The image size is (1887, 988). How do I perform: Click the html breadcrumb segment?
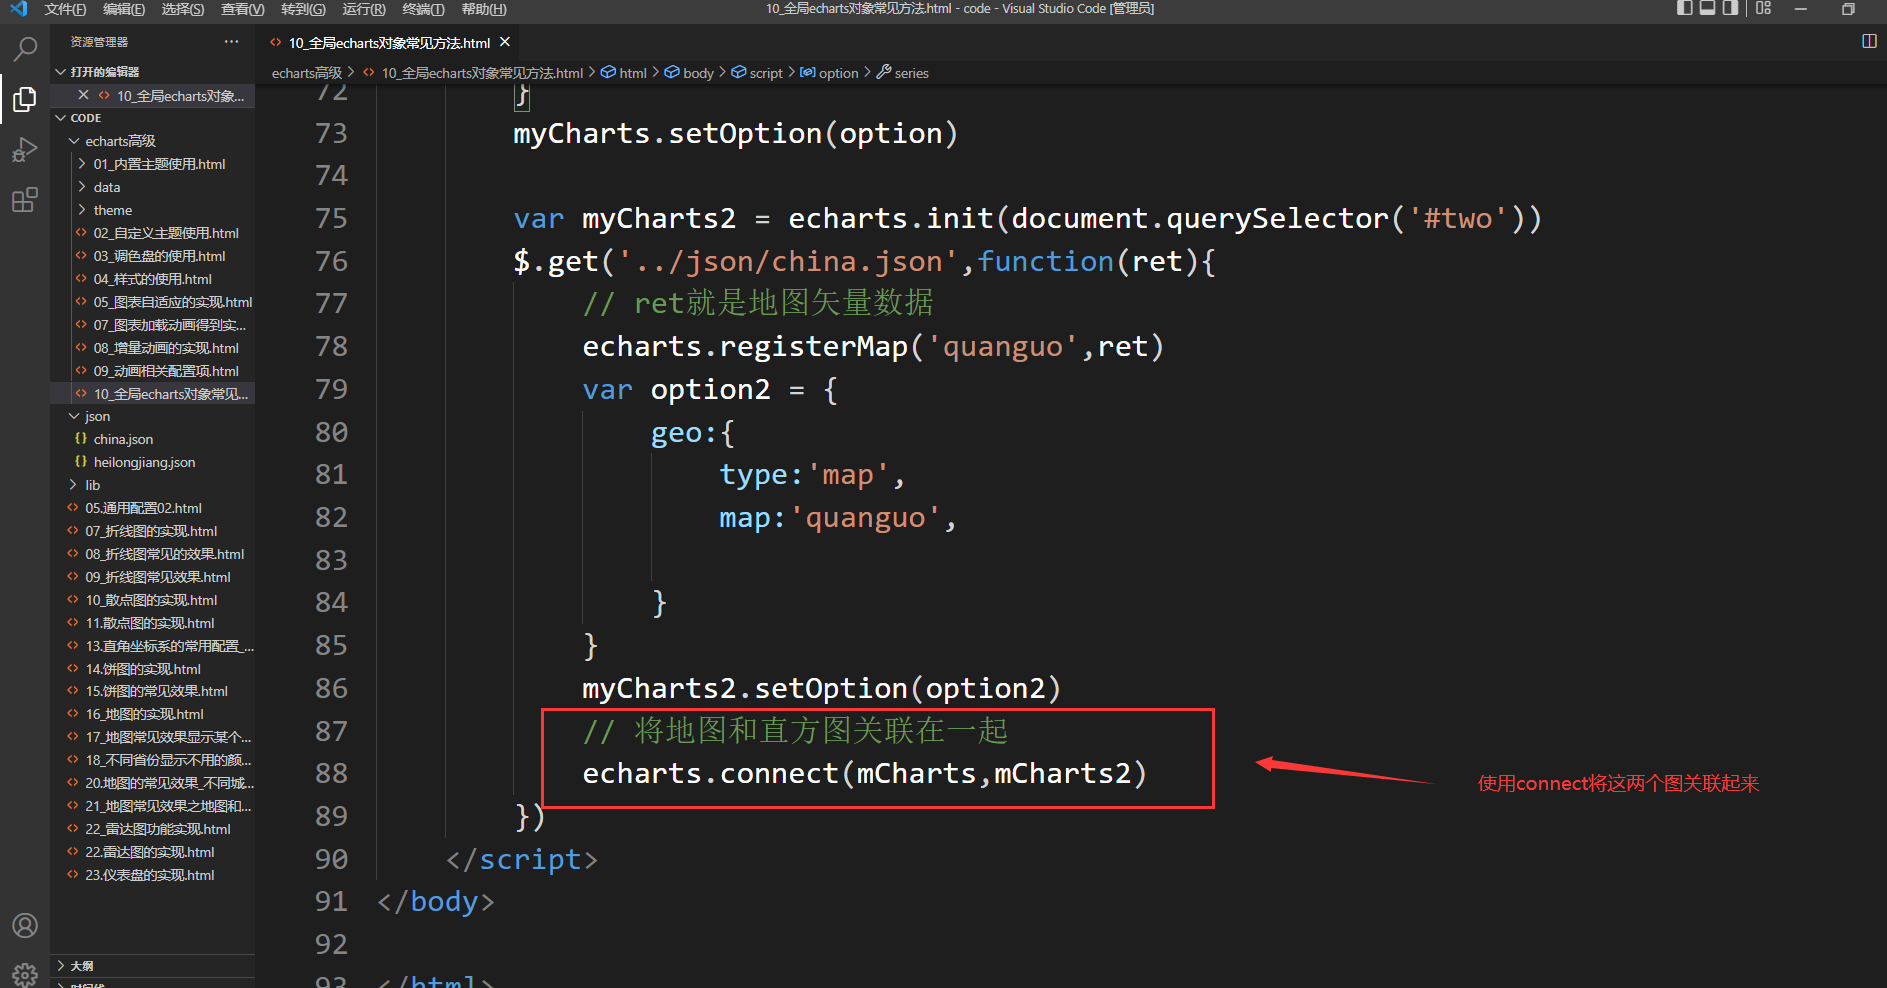[x=633, y=73]
